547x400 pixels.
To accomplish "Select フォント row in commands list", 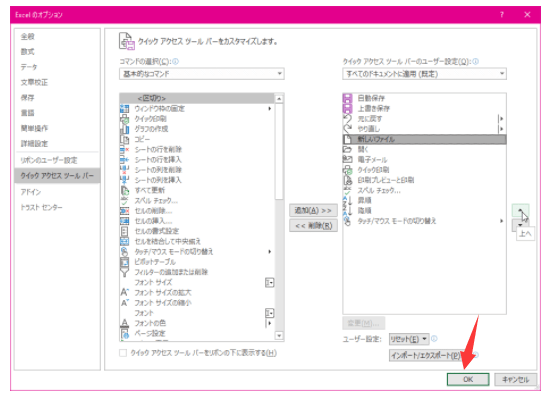I will [x=197, y=313].
